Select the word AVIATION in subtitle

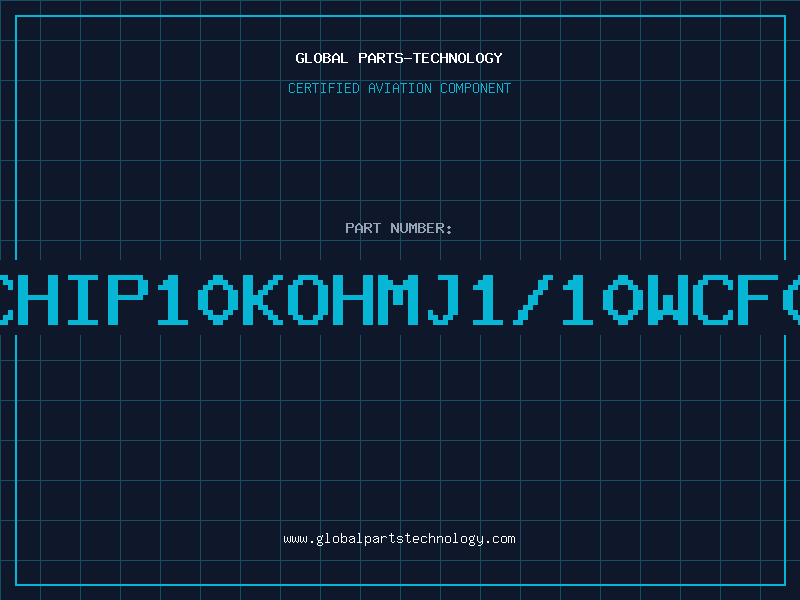coord(400,88)
